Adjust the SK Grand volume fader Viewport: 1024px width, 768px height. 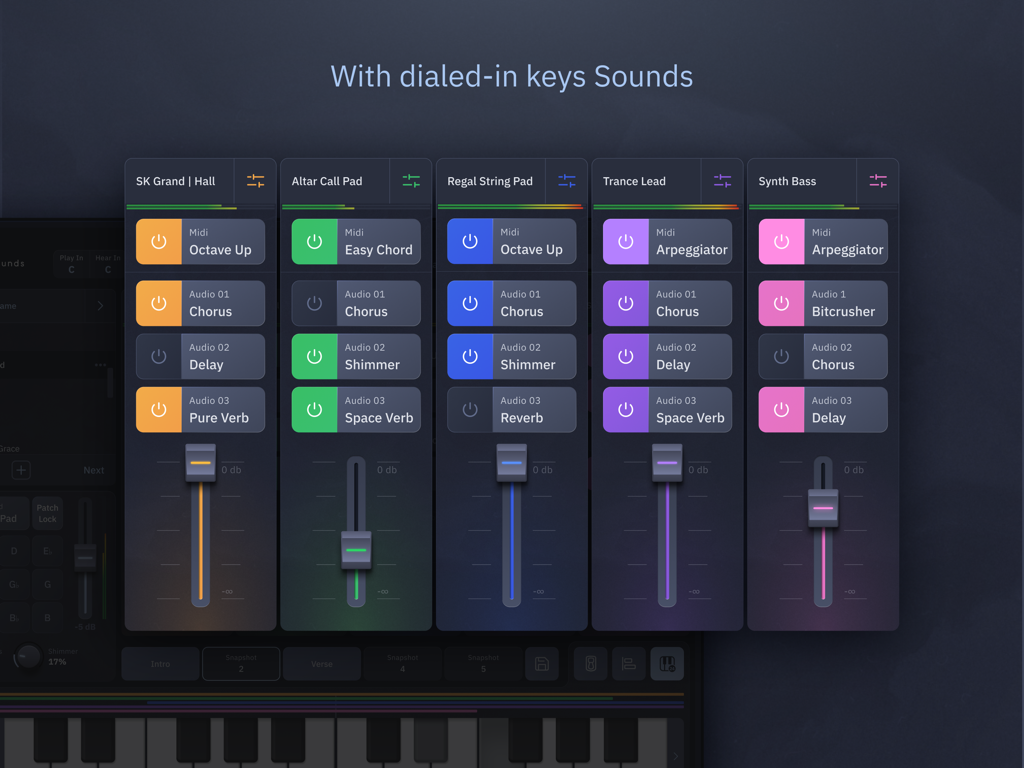[x=200, y=463]
